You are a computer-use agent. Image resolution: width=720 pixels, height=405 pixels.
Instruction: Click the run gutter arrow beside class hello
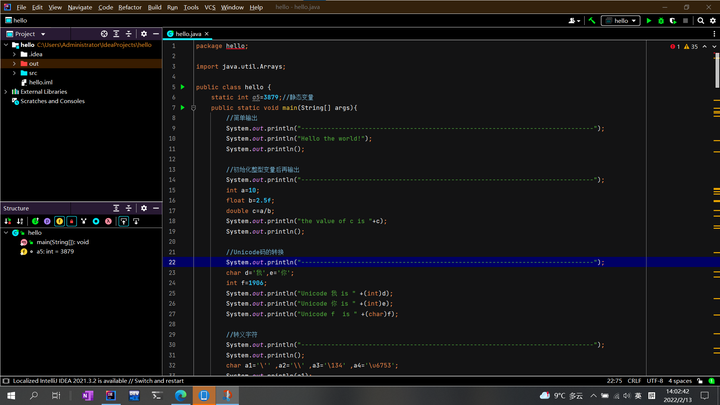point(183,87)
